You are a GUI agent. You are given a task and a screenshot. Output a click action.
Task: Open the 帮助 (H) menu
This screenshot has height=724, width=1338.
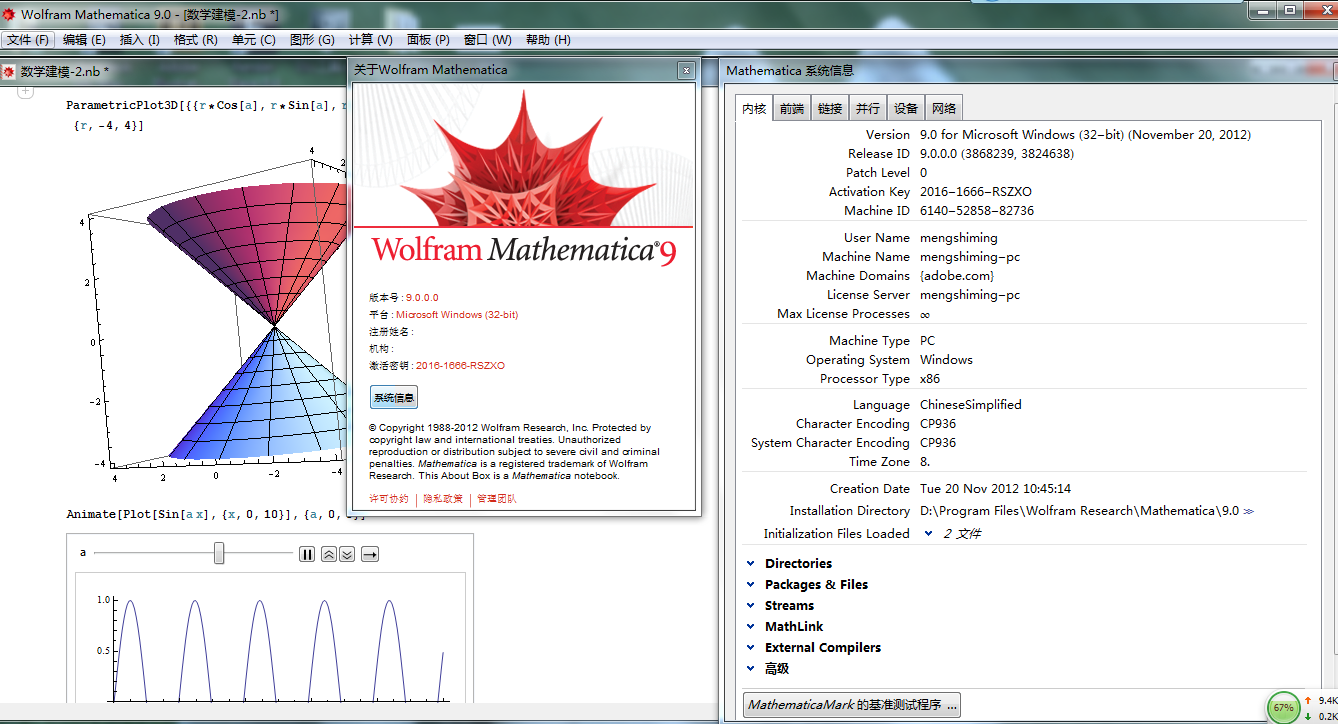548,40
